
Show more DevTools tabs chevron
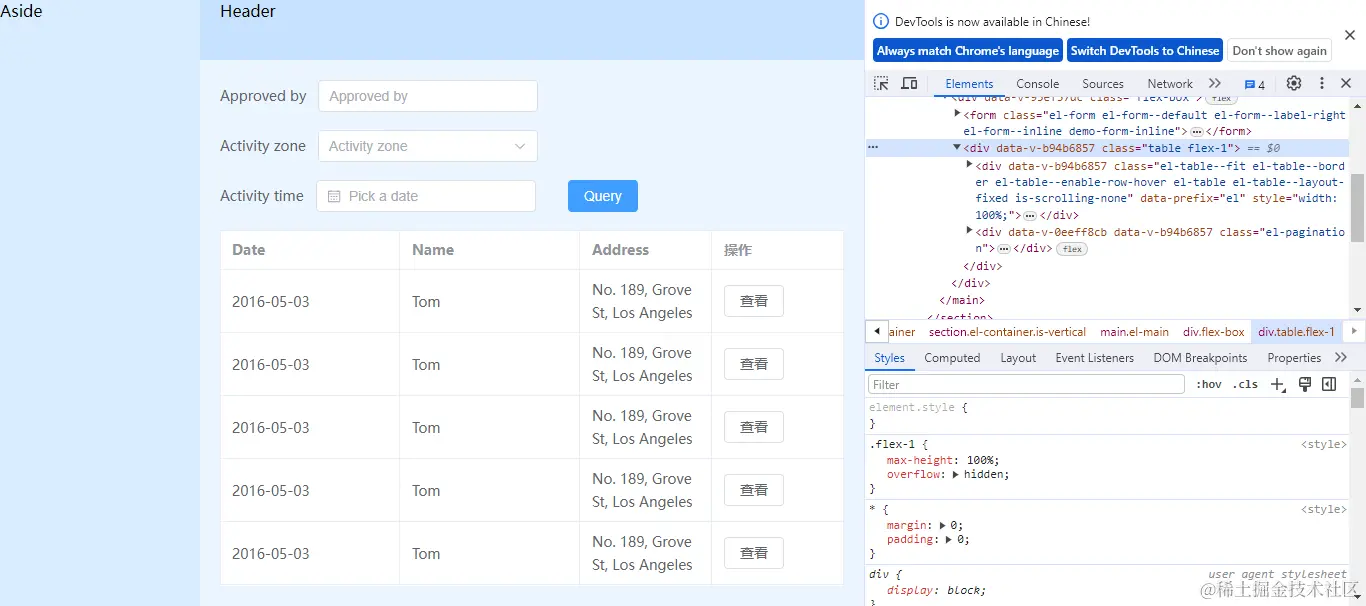pyautogui.click(x=1215, y=84)
